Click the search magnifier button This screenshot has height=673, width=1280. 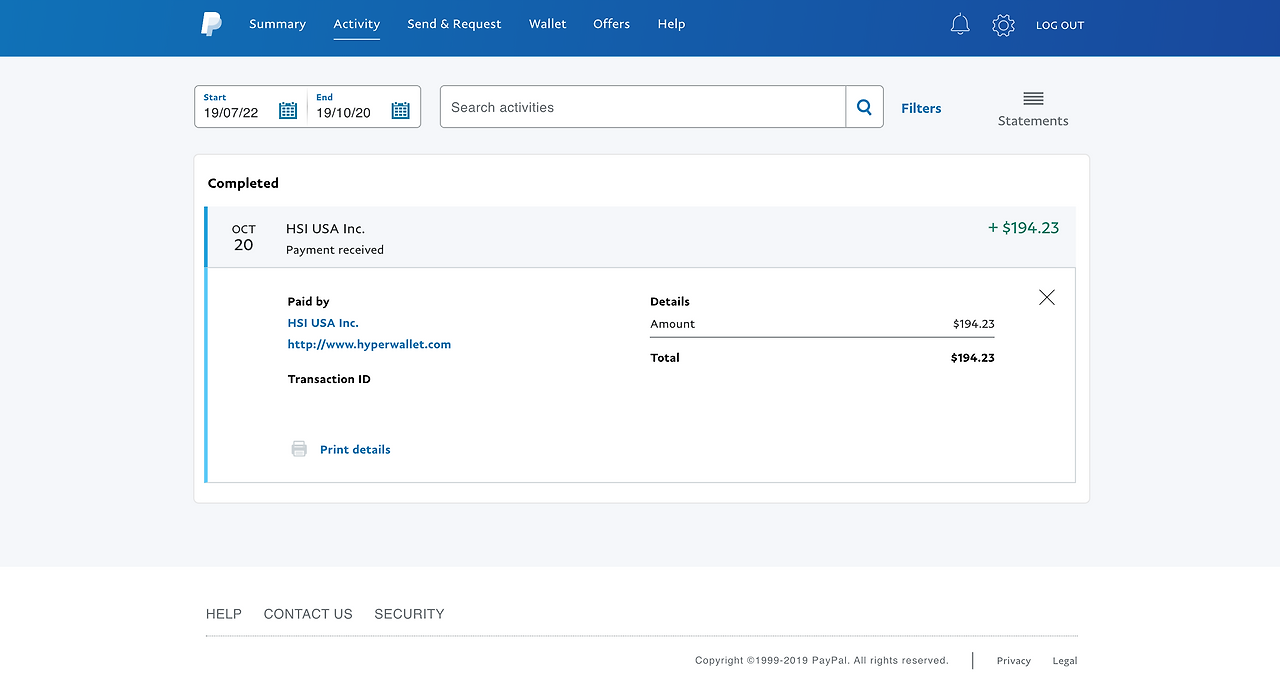click(x=864, y=107)
